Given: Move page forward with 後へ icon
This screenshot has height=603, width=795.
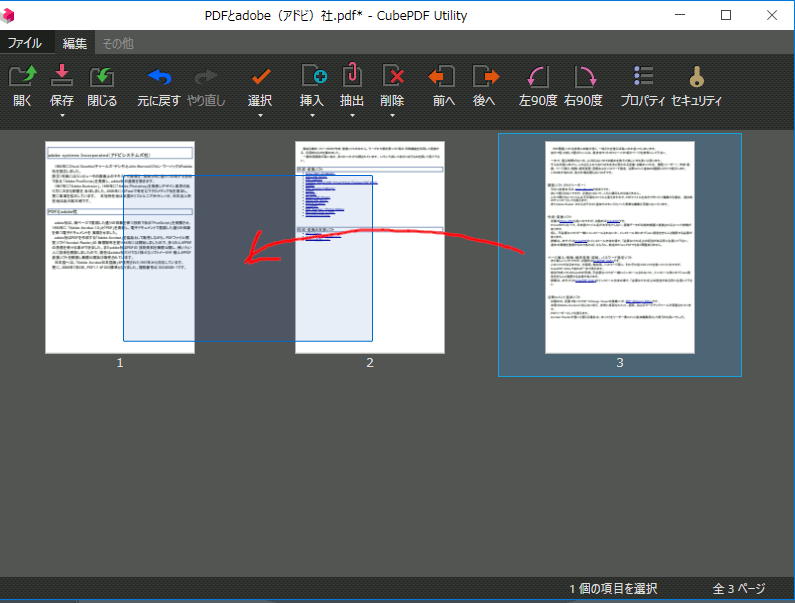Looking at the screenshot, I should pos(485,78).
